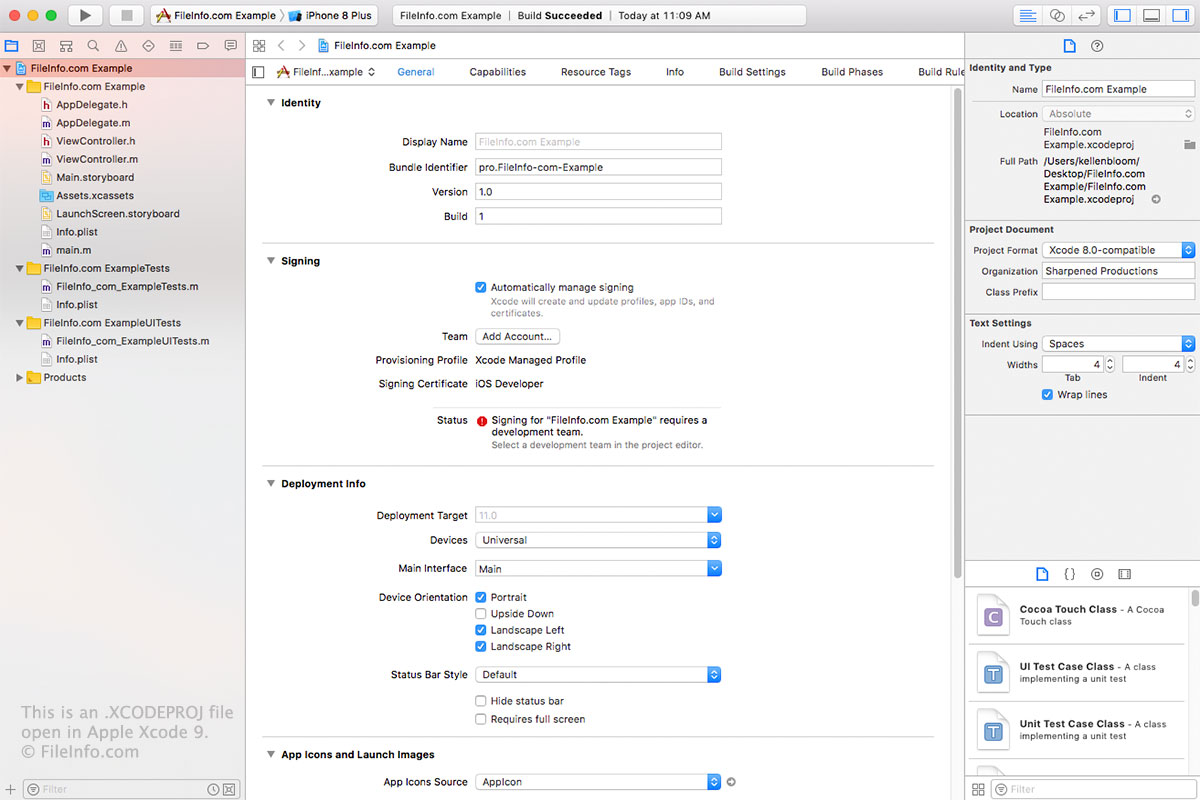
Task: Show the Object library
Action: click(x=1097, y=574)
